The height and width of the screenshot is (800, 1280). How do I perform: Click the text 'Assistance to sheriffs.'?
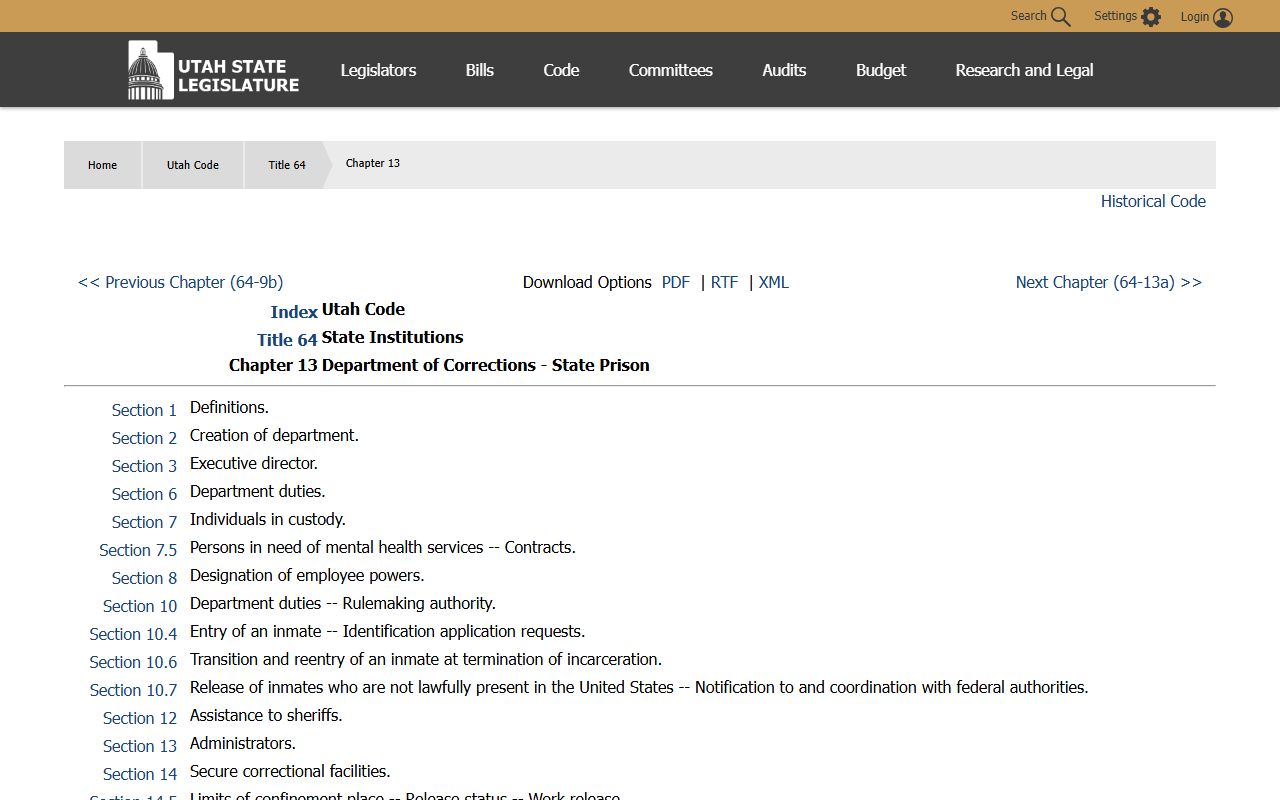(x=266, y=715)
